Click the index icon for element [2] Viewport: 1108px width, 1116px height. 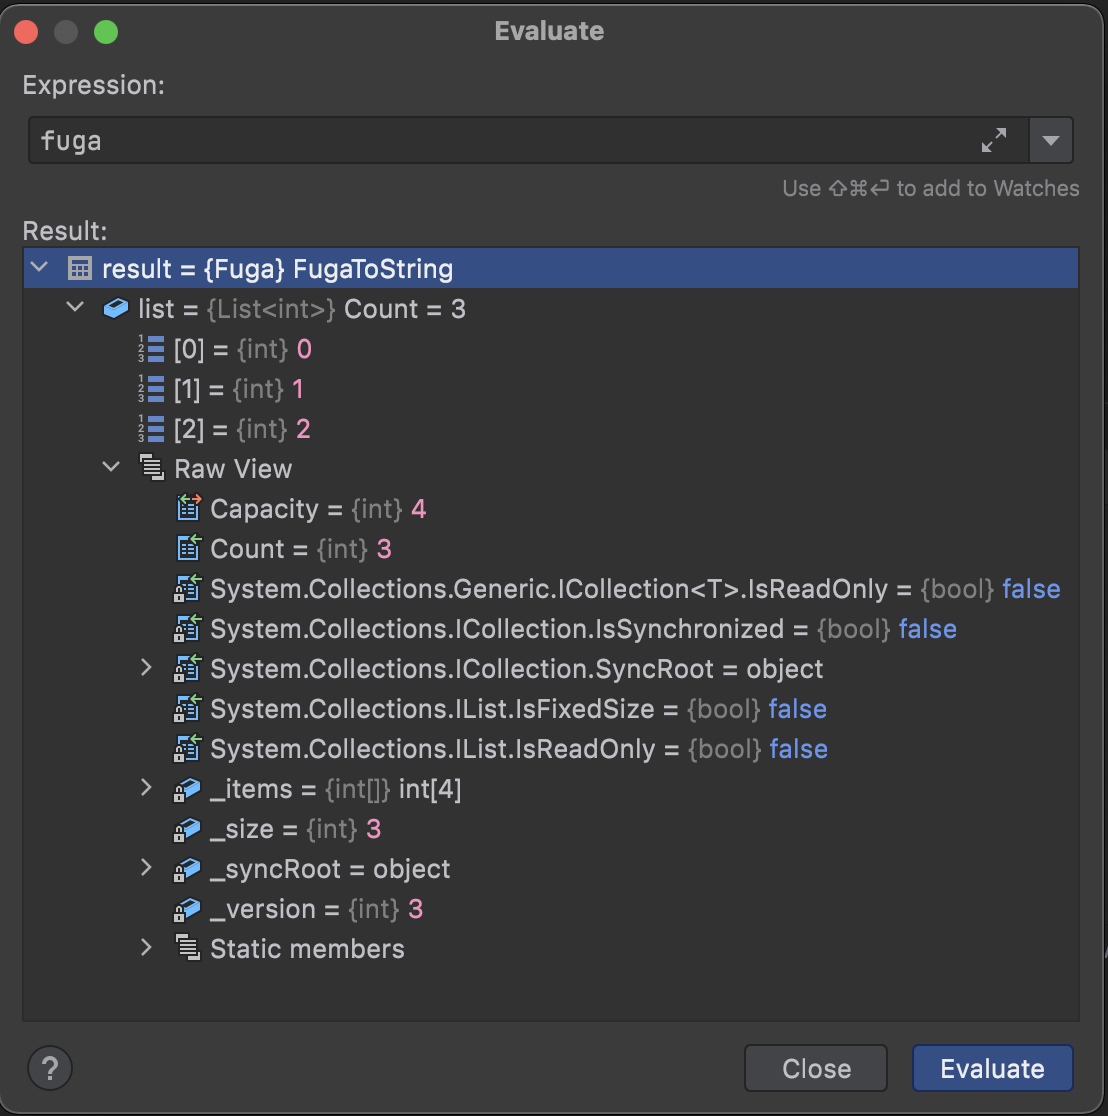click(151, 428)
